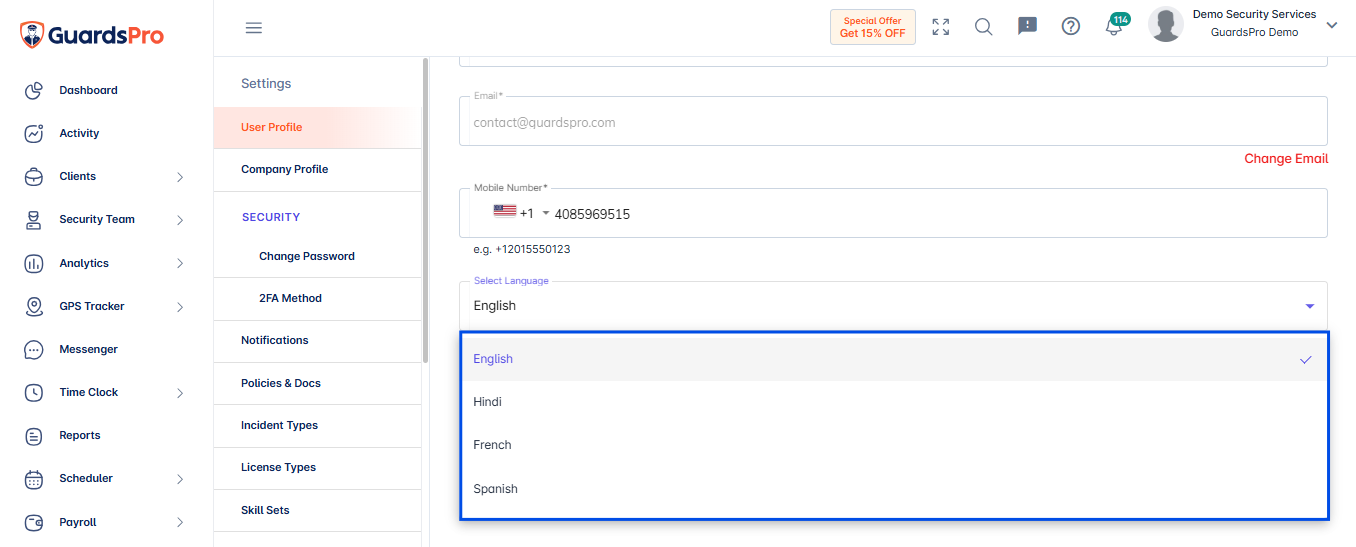The width and height of the screenshot is (1356, 547).
Task: Toggle fullscreen mode icon
Action: tap(941, 27)
